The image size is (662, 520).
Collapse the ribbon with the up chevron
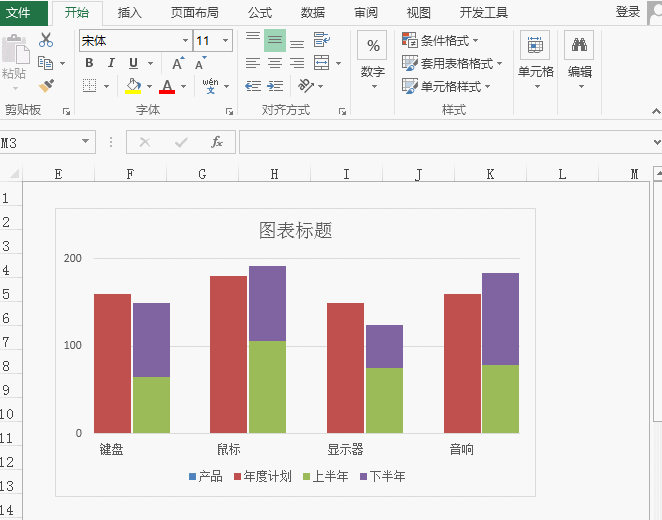click(x=656, y=111)
